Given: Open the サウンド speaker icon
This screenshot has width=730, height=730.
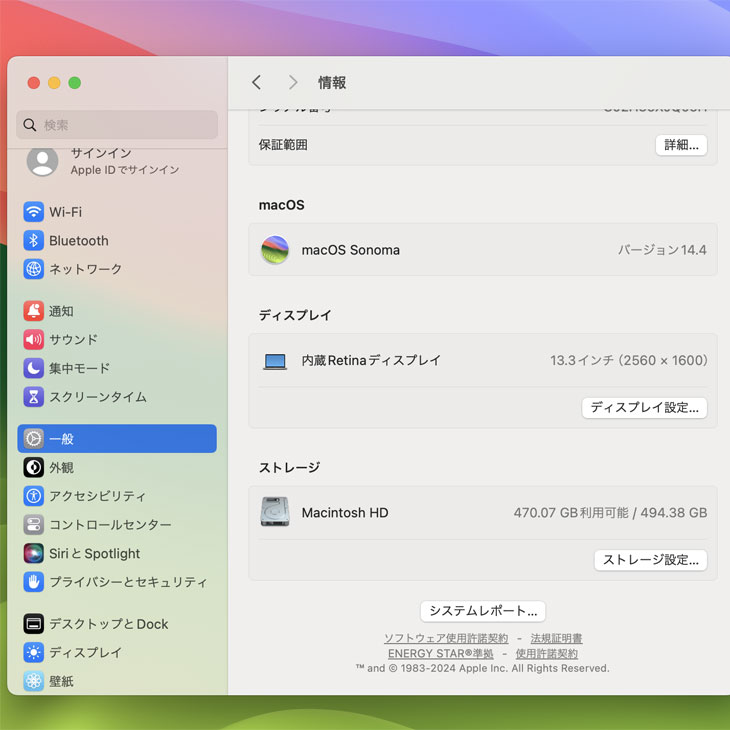Looking at the screenshot, I should tap(34, 340).
